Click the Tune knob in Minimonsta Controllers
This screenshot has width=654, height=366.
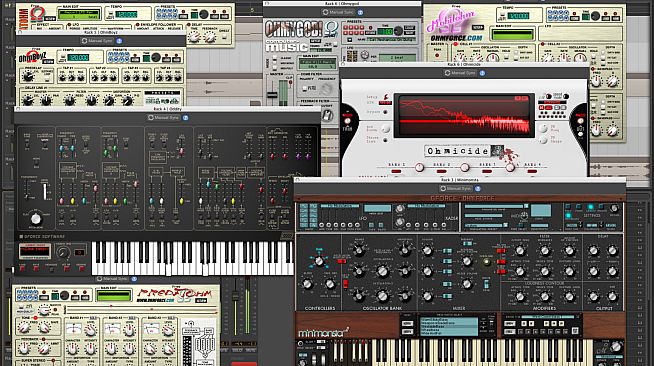pos(319,261)
